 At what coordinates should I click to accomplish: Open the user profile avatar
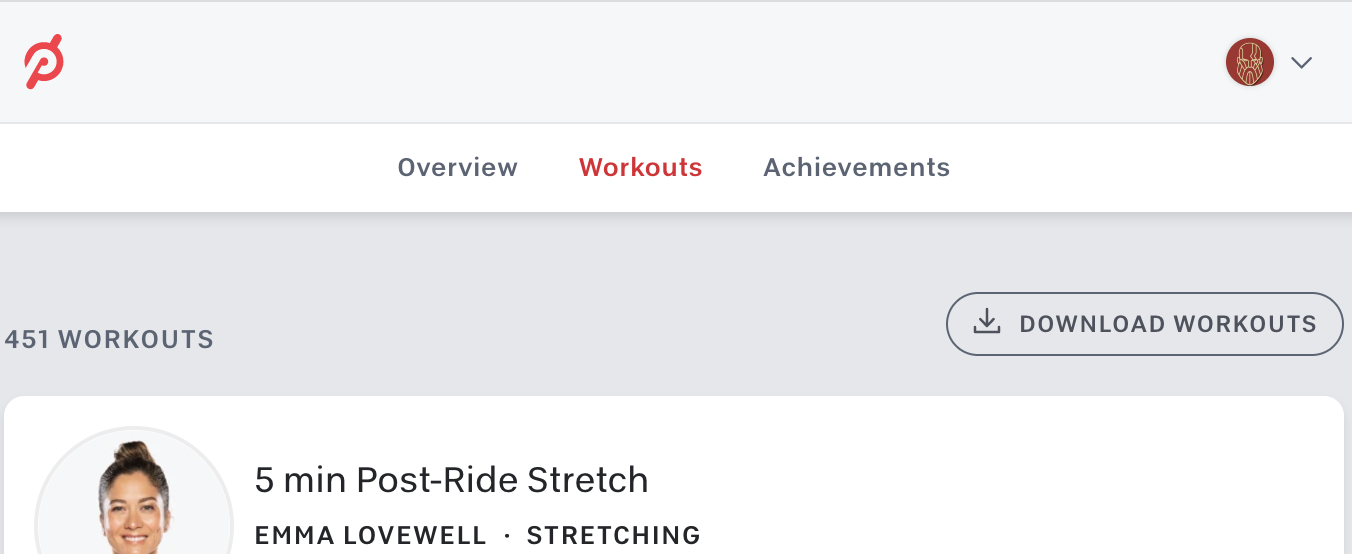pos(1250,62)
